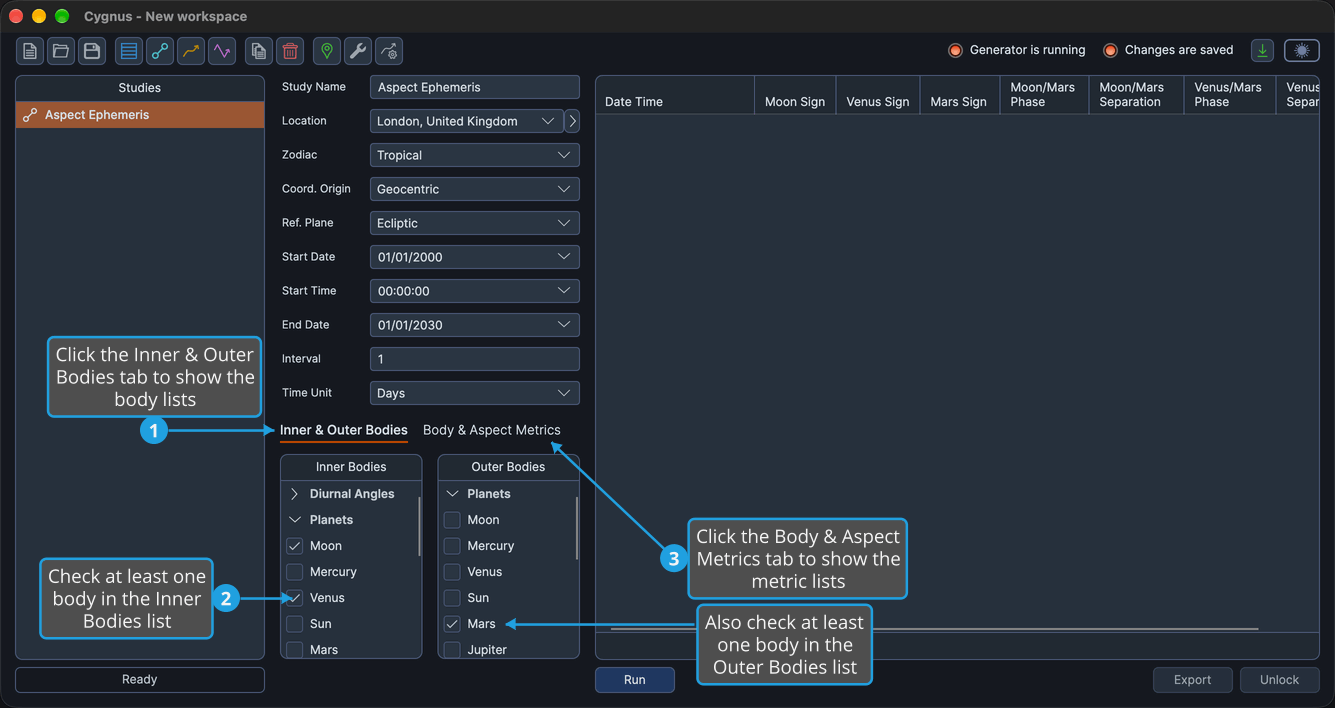Viewport: 1335px width, 708px height.
Task: Click the chart-with-gear toolbar icon
Action: coord(389,51)
